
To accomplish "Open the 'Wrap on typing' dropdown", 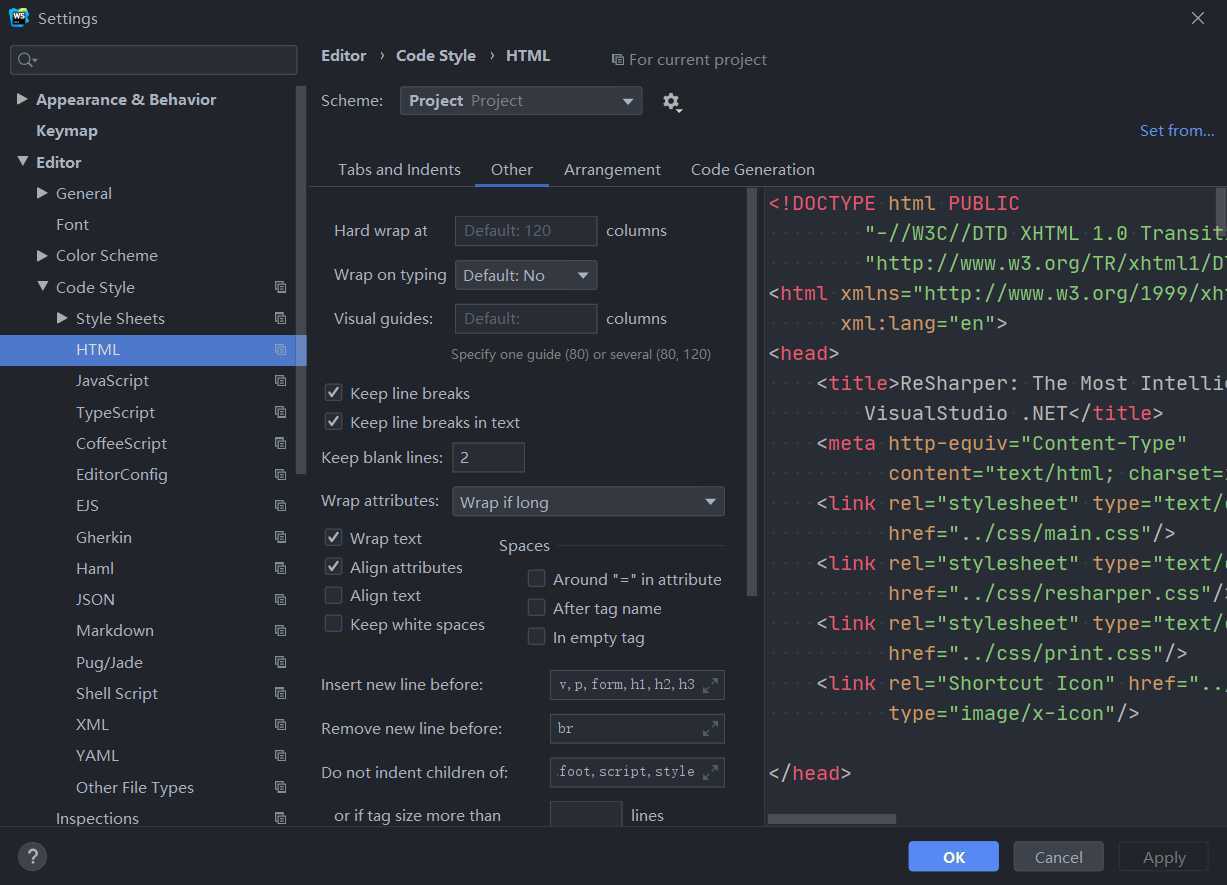I will 526,275.
